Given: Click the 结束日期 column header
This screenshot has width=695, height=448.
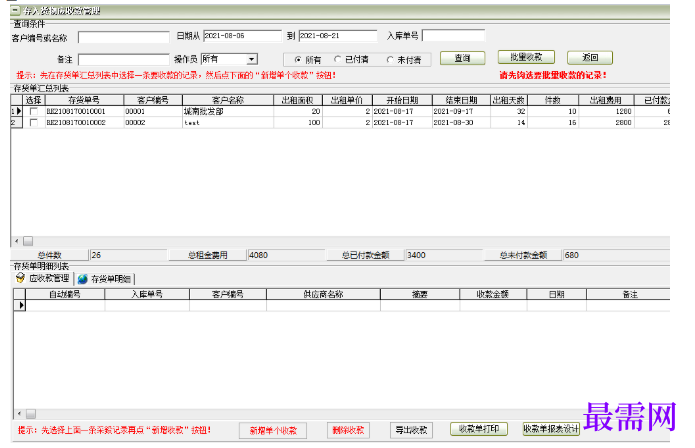Looking at the screenshot, I should [461, 100].
